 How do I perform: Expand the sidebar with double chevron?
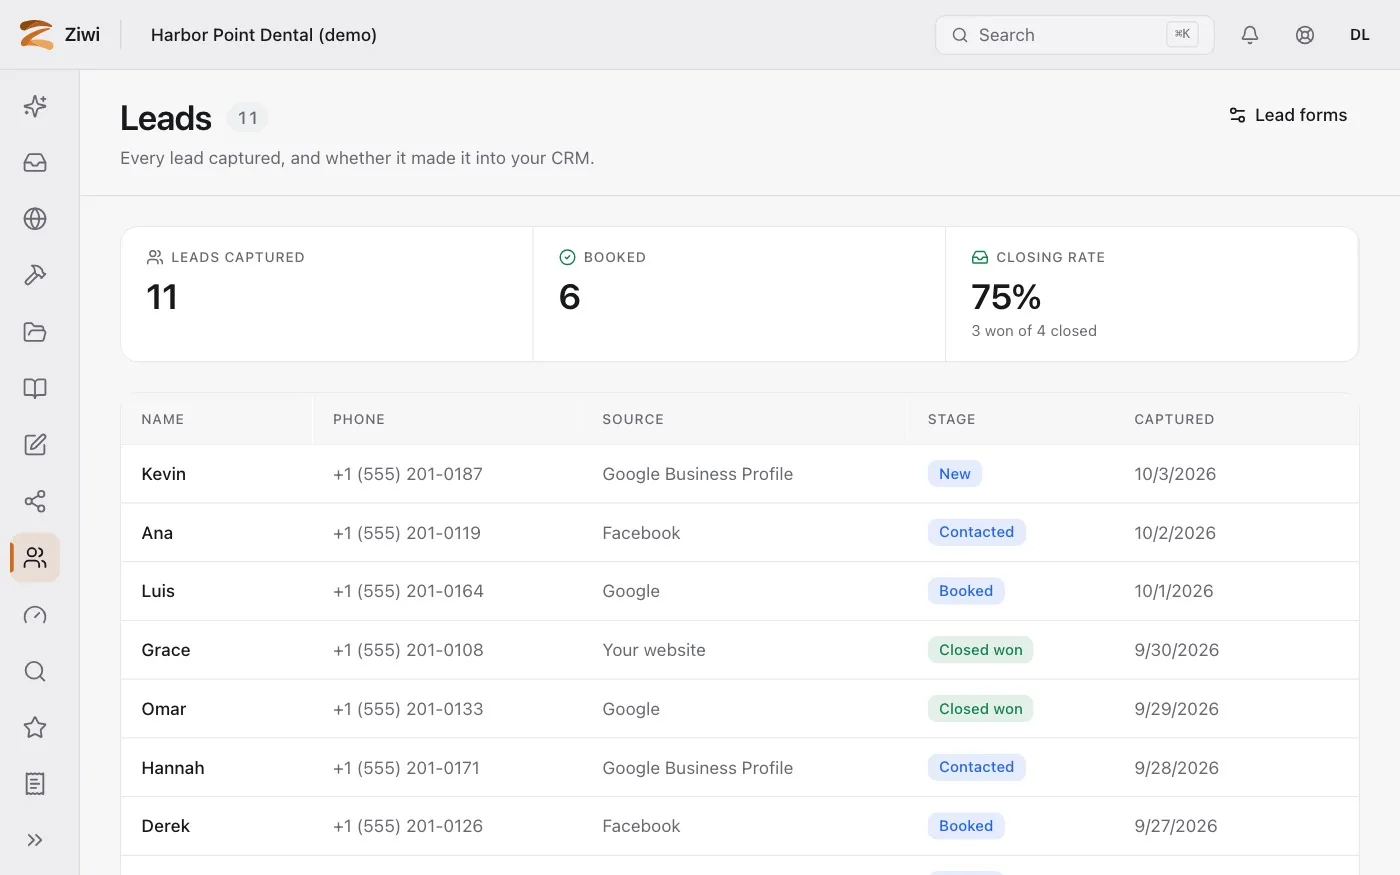(x=35, y=840)
